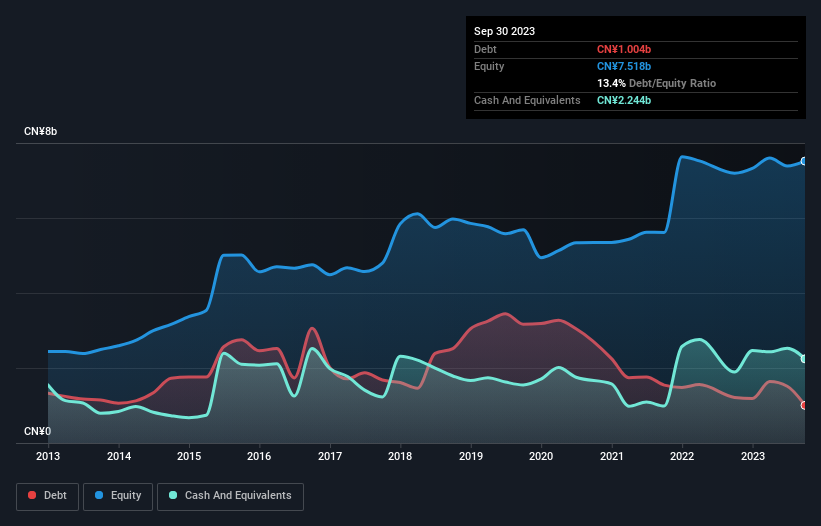Select the teal Cash endpoint marker
This screenshot has width=821, height=526.
click(804, 359)
